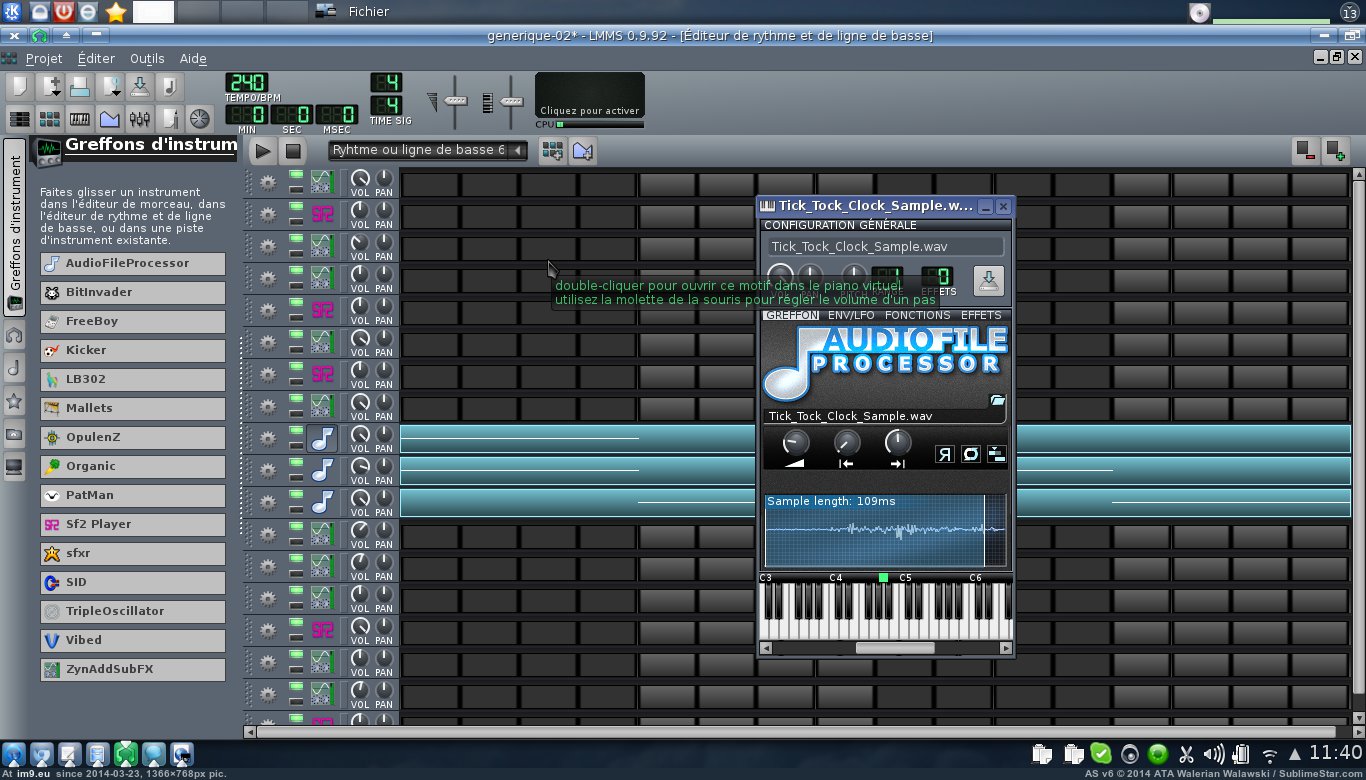The width and height of the screenshot is (1366, 780).
Task: Add a new beat/bassline pattern
Action: pos(551,151)
